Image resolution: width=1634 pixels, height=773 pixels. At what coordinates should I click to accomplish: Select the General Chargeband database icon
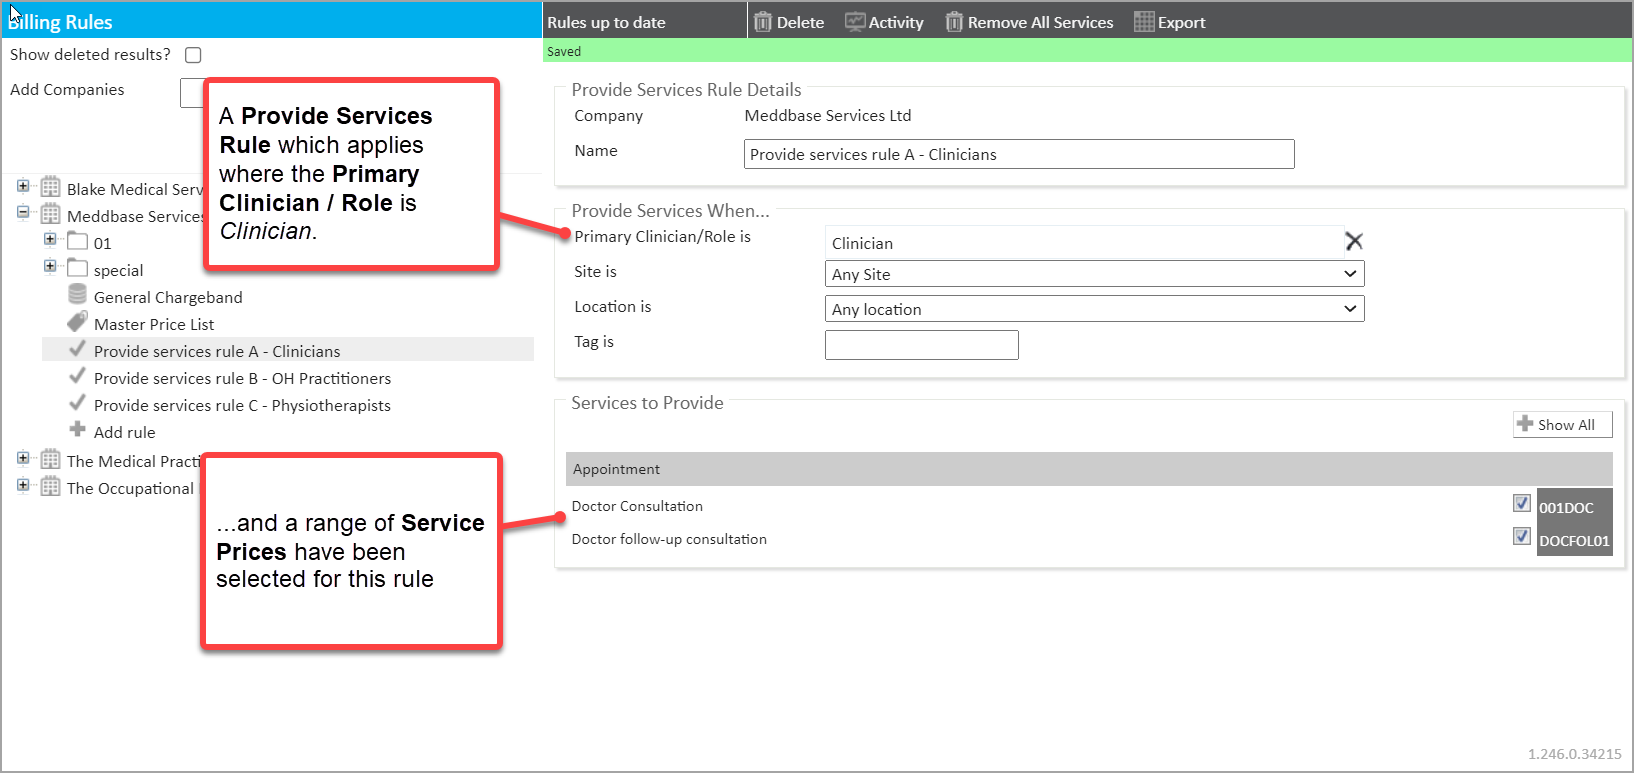[x=77, y=295]
